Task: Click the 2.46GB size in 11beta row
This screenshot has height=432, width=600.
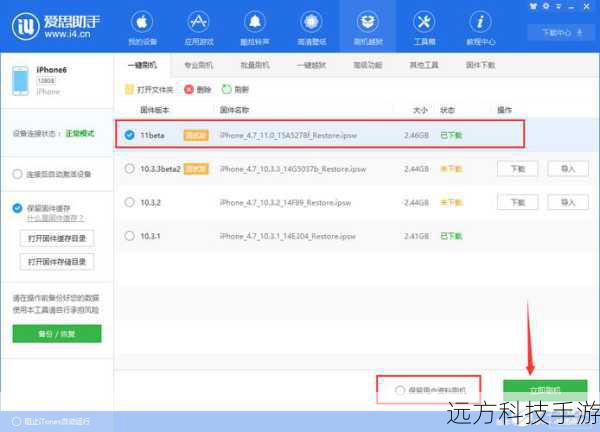Action: tap(416, 135)
